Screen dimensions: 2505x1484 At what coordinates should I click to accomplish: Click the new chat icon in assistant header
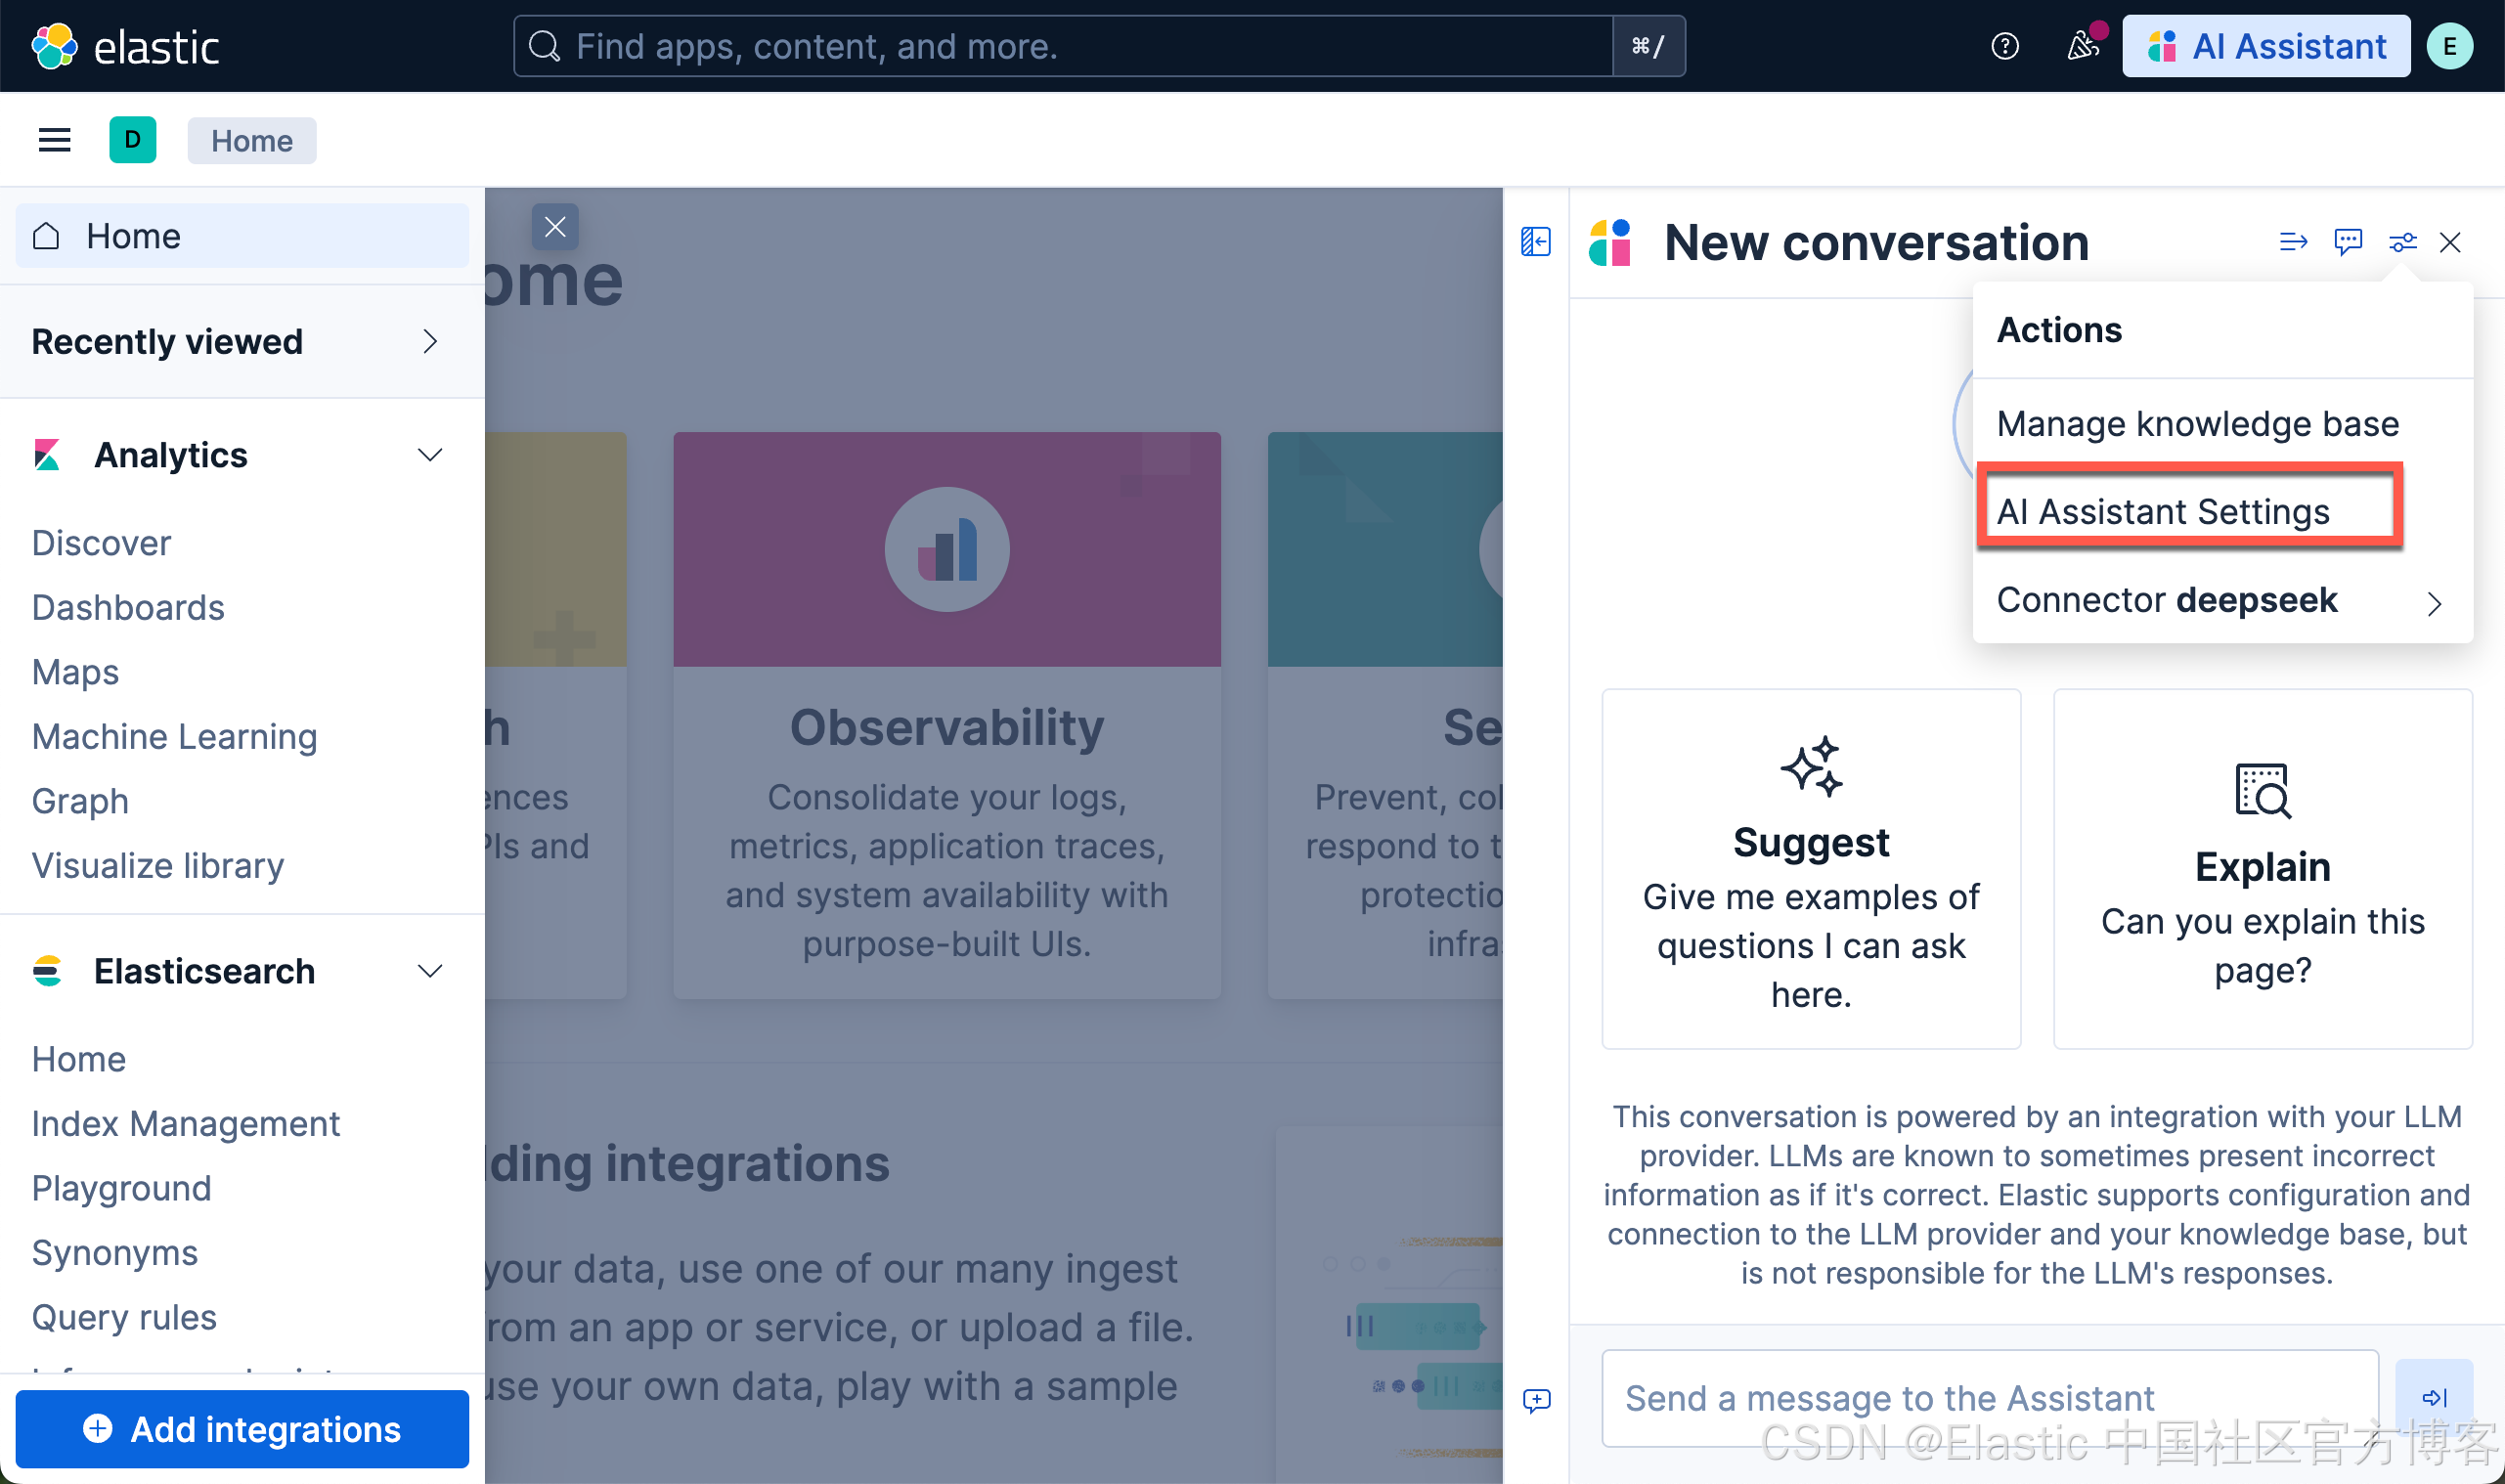(x=2347, y=241)
